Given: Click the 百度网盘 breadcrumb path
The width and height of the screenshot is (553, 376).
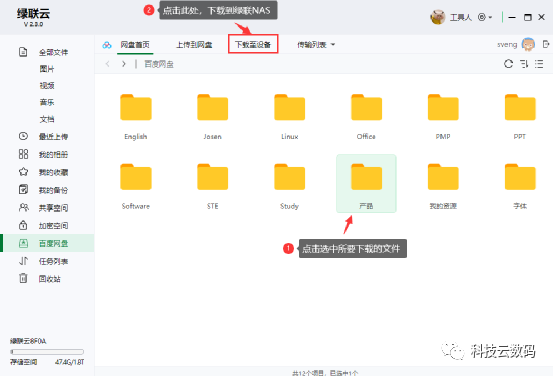Looking at the screenshot, I should pyautogui.click(x=159, y=64).
